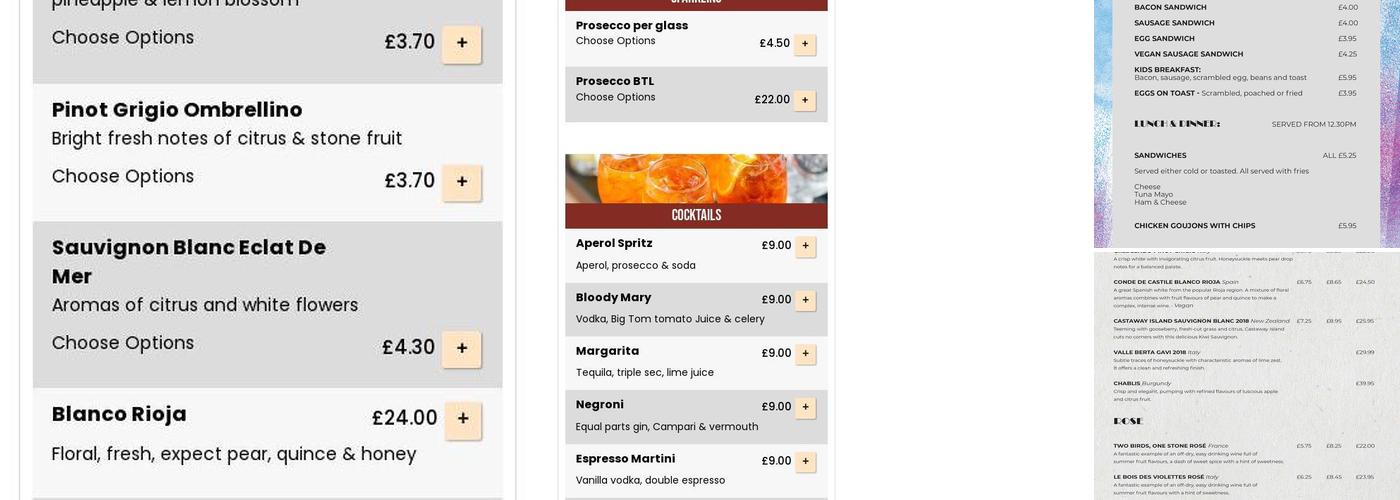
Task: Add Sauvignon Blanc Eclat De Mer to order
Action: (x=462, y=349)
